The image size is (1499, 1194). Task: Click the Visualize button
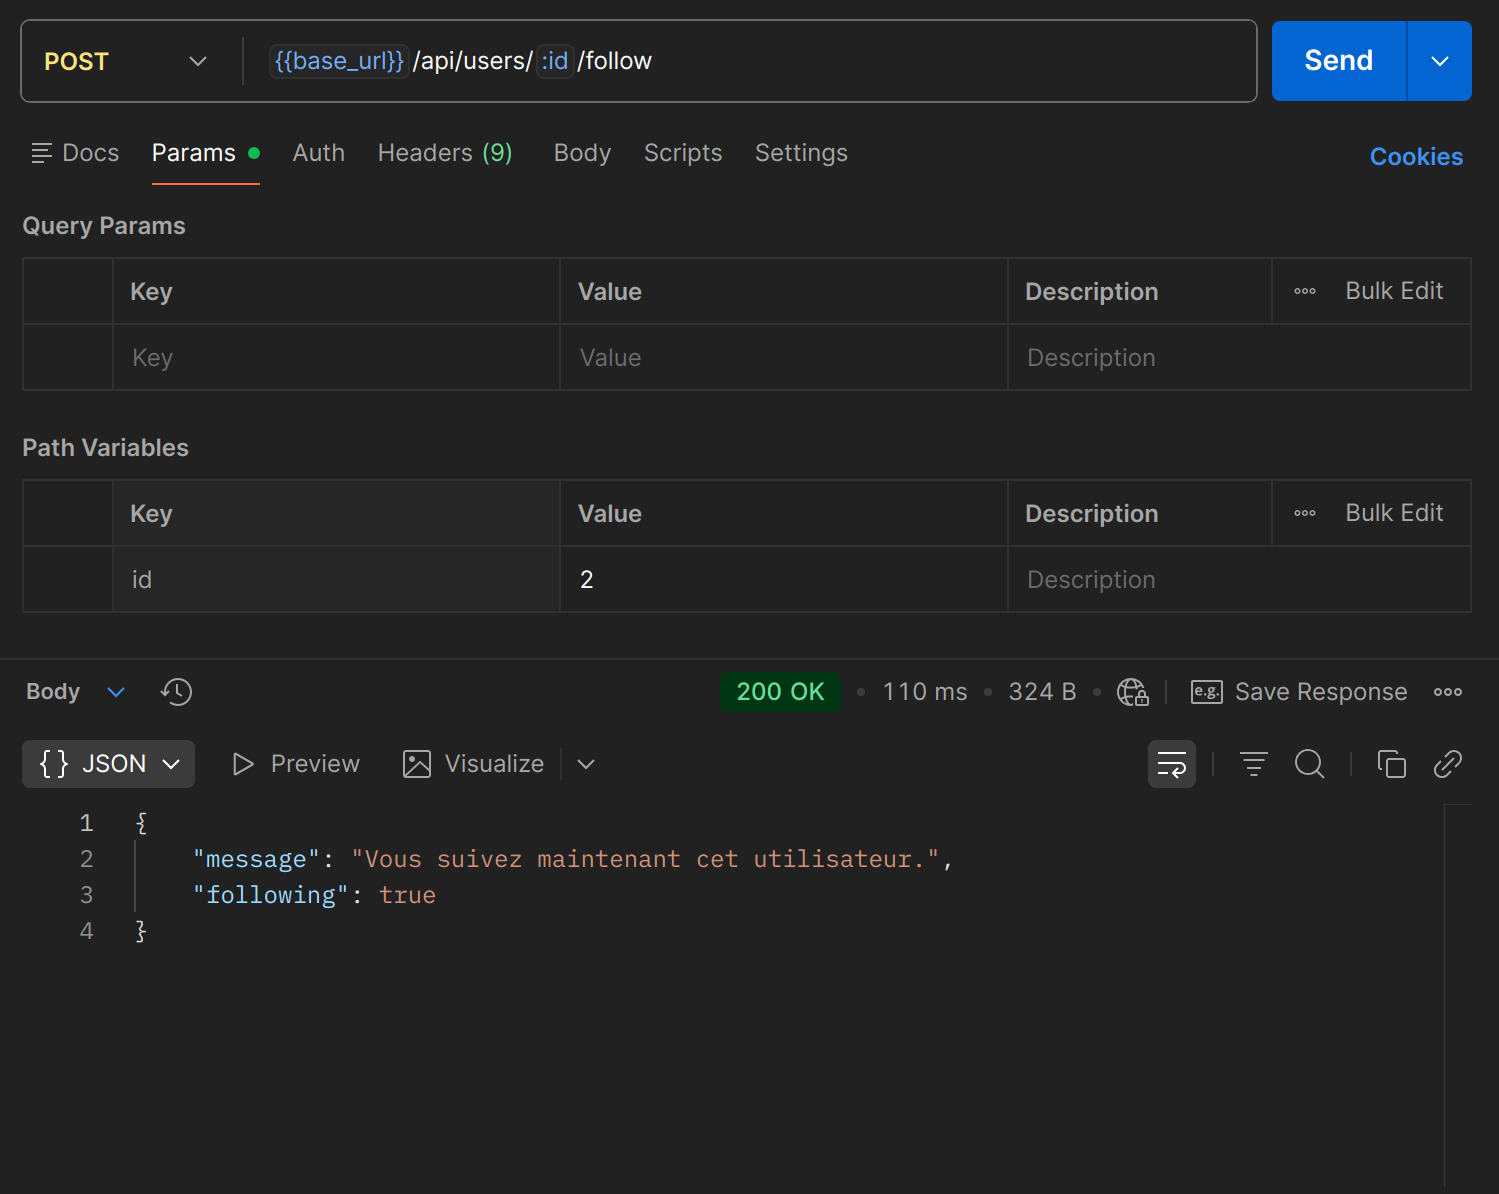pyautogui.click(x=473, y=764)
